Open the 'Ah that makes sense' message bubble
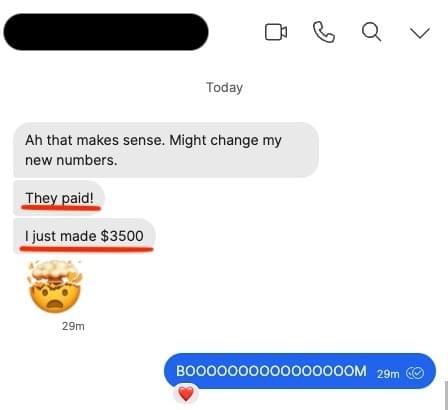The image size is (448, 410). tap(166, 150)
